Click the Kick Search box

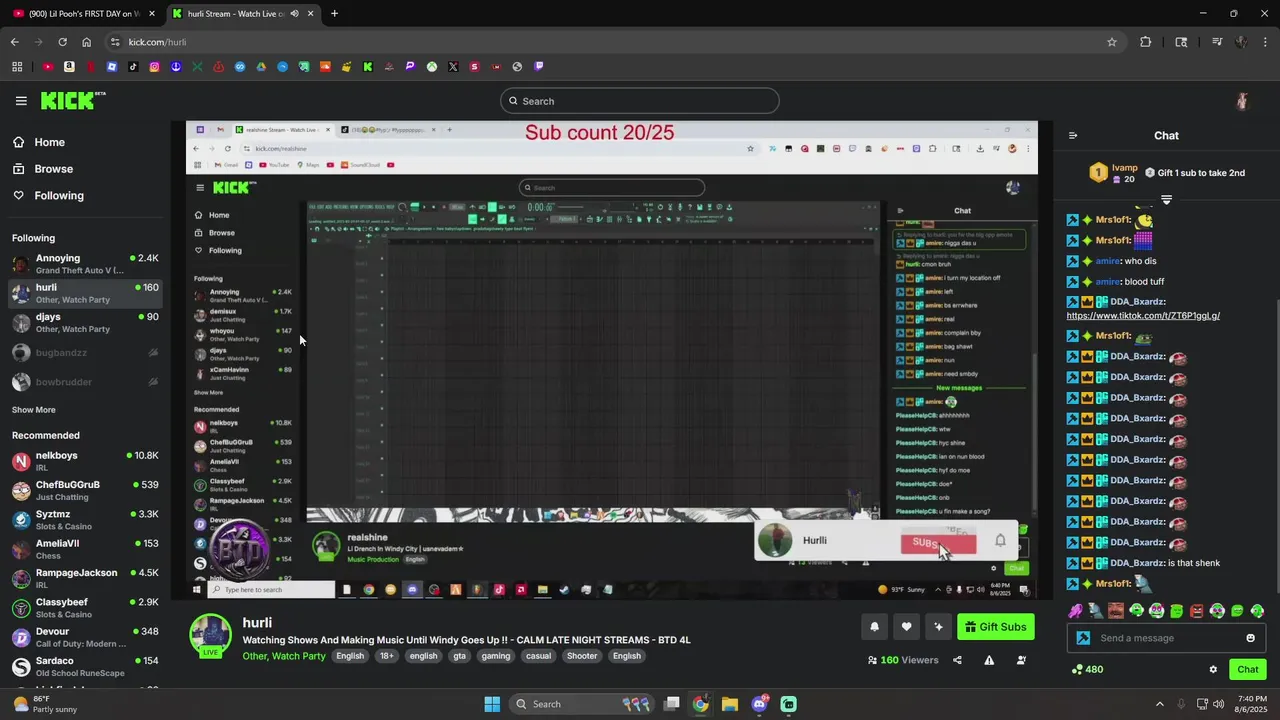[x=639, y=101]
